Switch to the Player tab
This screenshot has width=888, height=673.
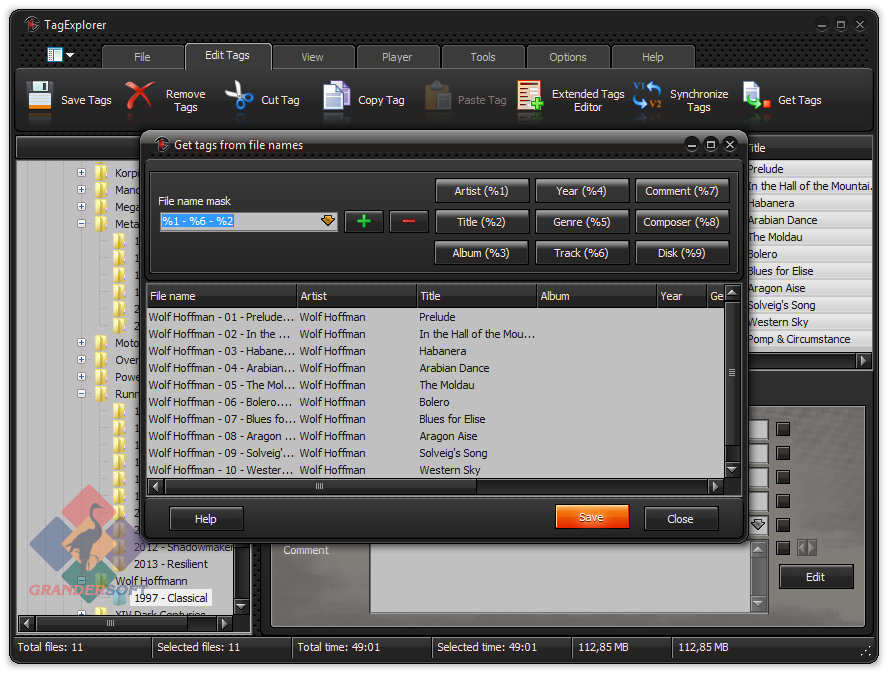(x=397, y=57)
